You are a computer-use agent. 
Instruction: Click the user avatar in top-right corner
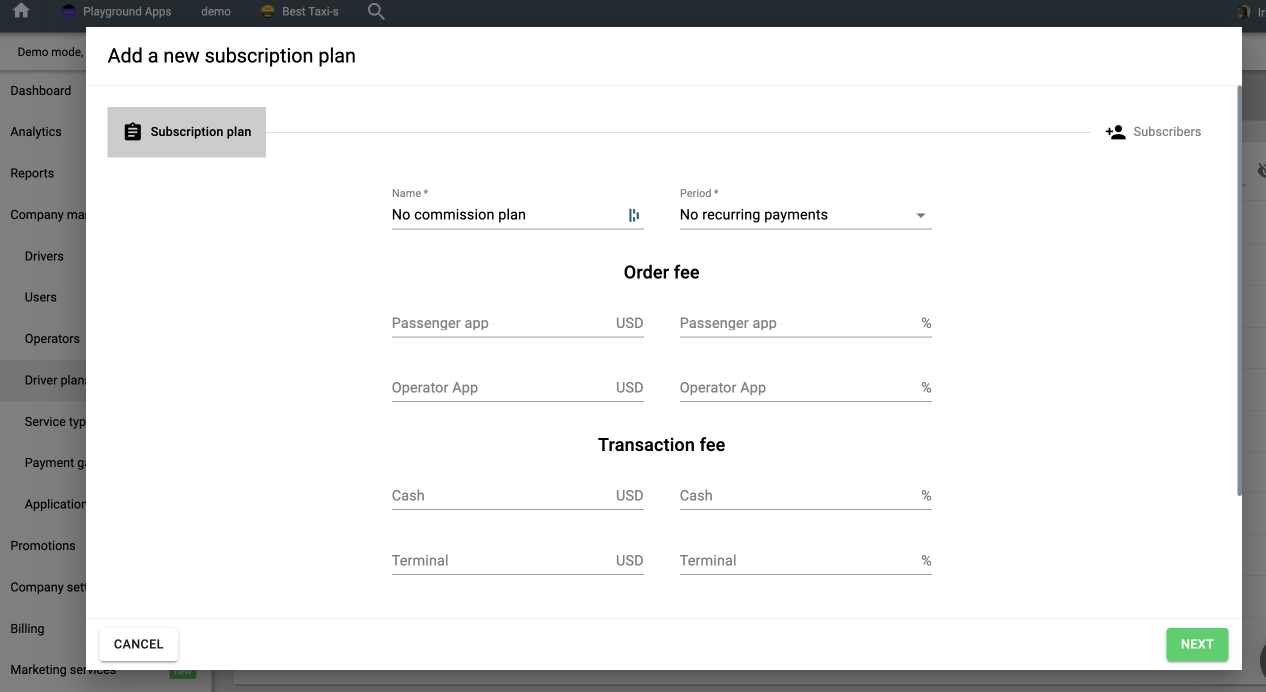click(1243, 12)
